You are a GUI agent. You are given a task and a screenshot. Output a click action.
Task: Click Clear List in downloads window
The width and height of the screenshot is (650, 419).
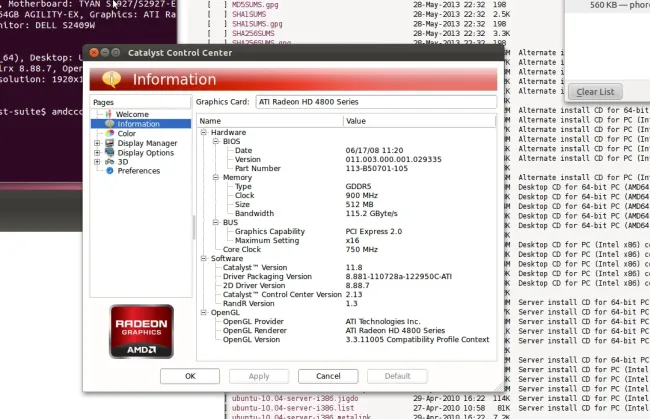pos(595,92)
